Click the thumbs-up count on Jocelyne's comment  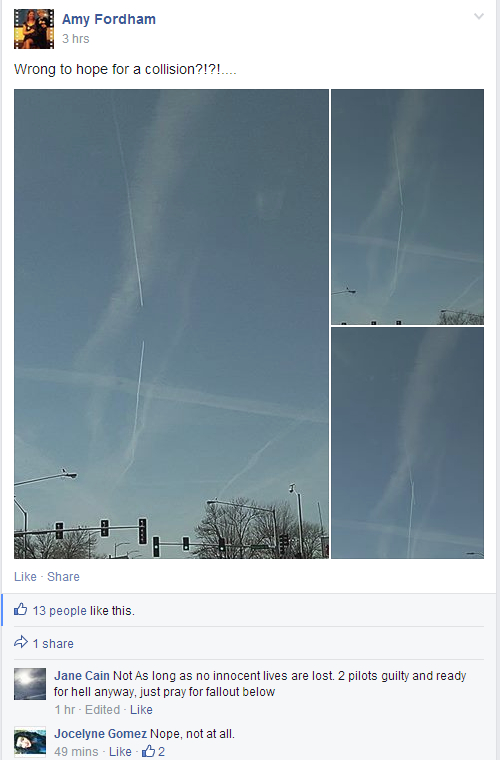tap(154, 751)
